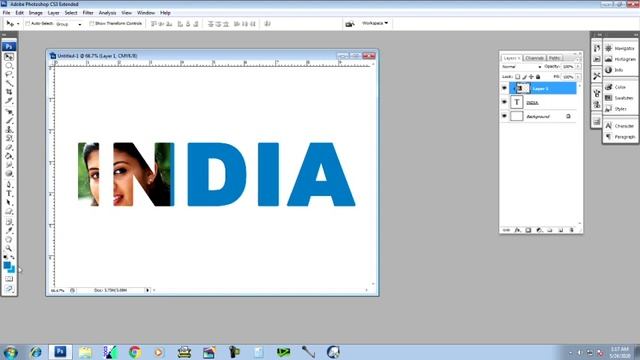Open the Paragraph panel

click(620, 137)
